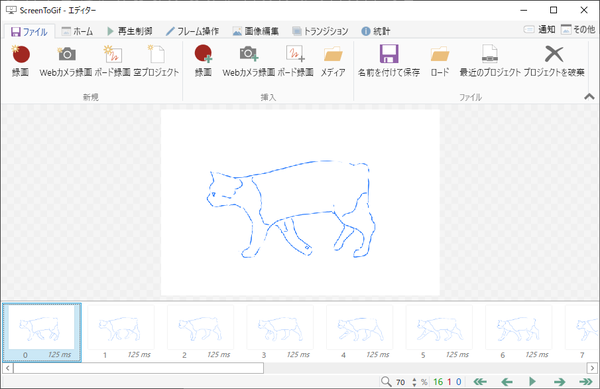This screenshot has width=600, height=389.
Task: Click the frame list horizontal scrollbar thumb
Action: coord(139,368)
